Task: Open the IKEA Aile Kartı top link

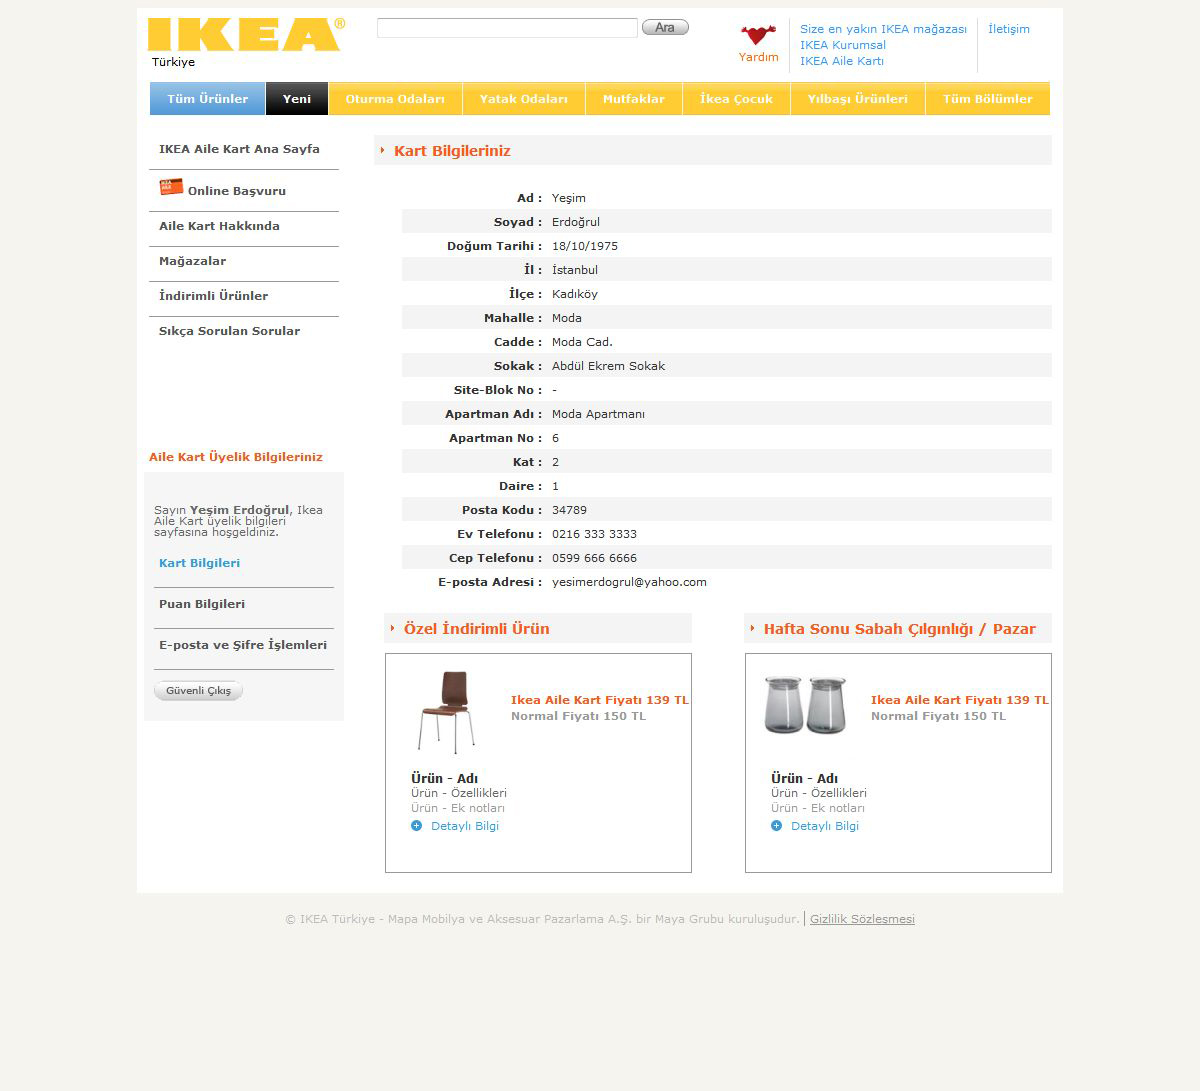Action: (842, 61)
